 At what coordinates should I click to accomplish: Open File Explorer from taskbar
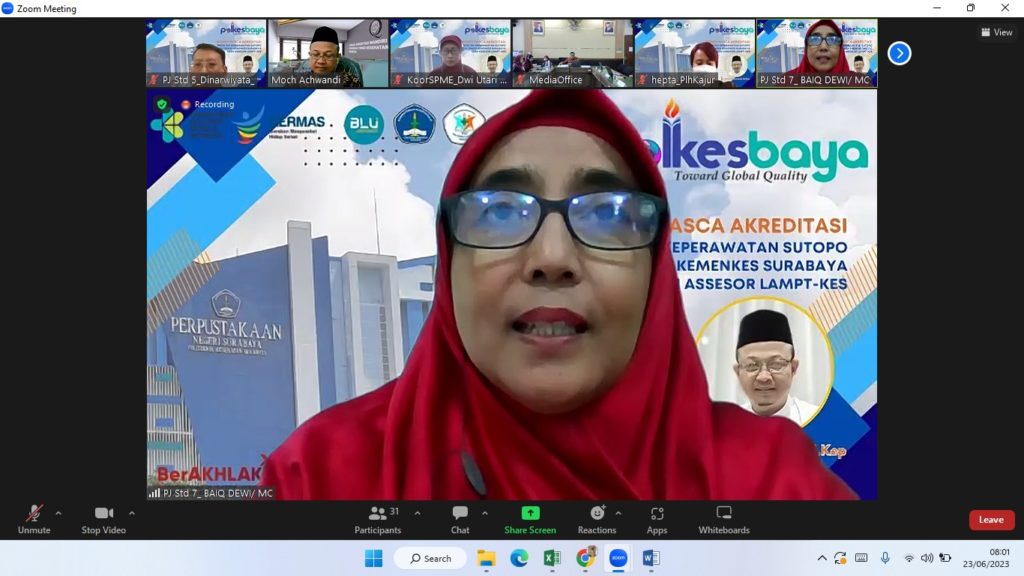tap(487, 558)
